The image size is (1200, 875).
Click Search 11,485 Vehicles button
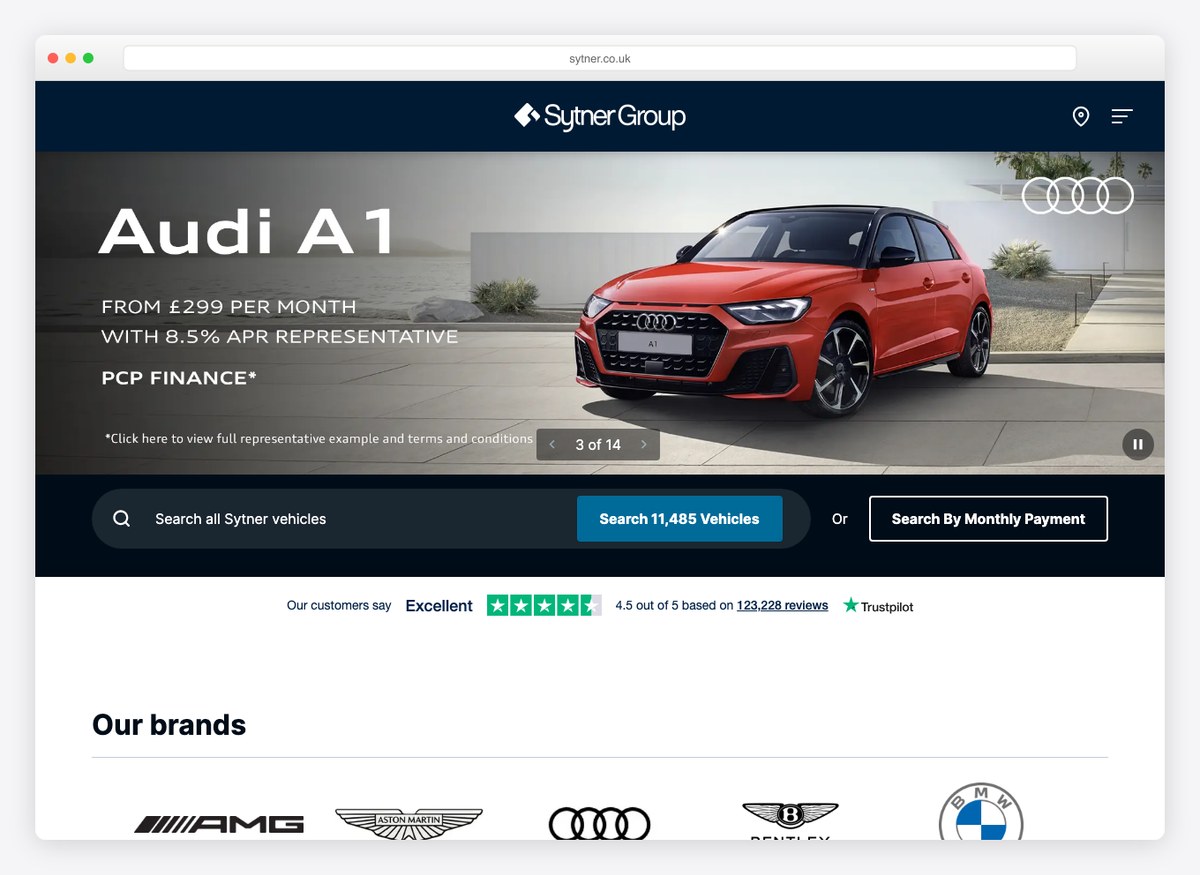[679, 519]
